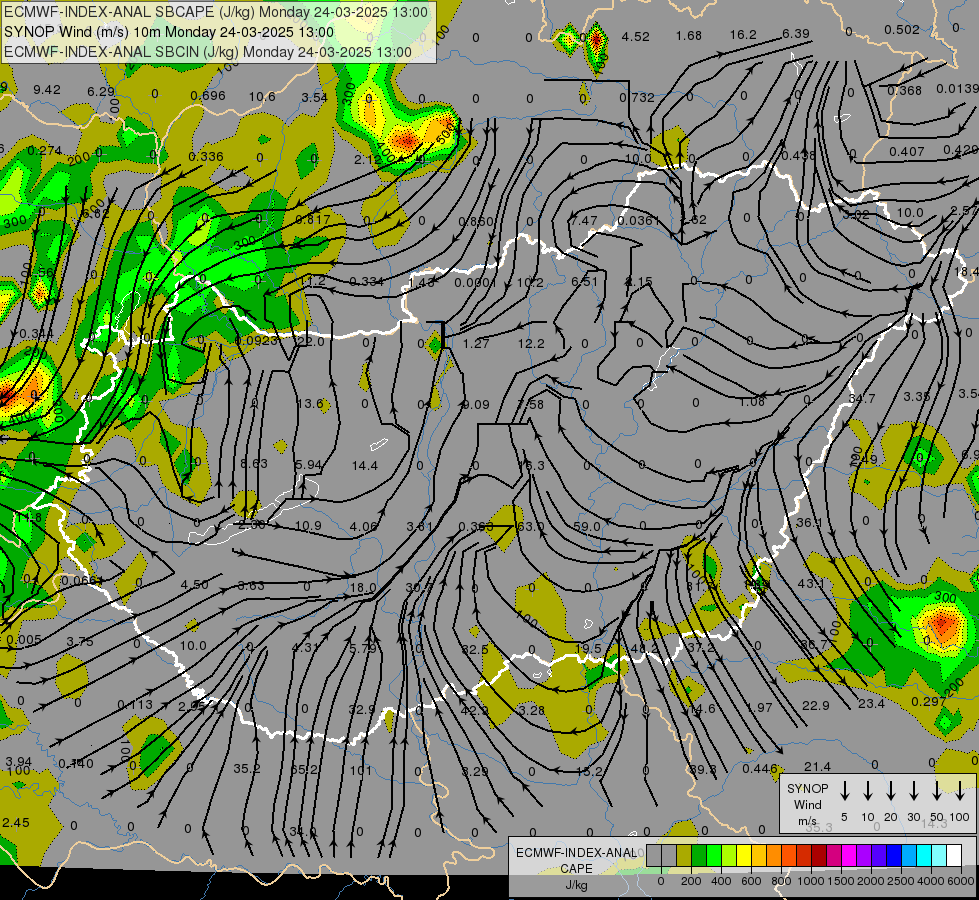Pick the dark red CAPE legend swatch
This screenshot has height=900, width=979.
pos(819,856)
